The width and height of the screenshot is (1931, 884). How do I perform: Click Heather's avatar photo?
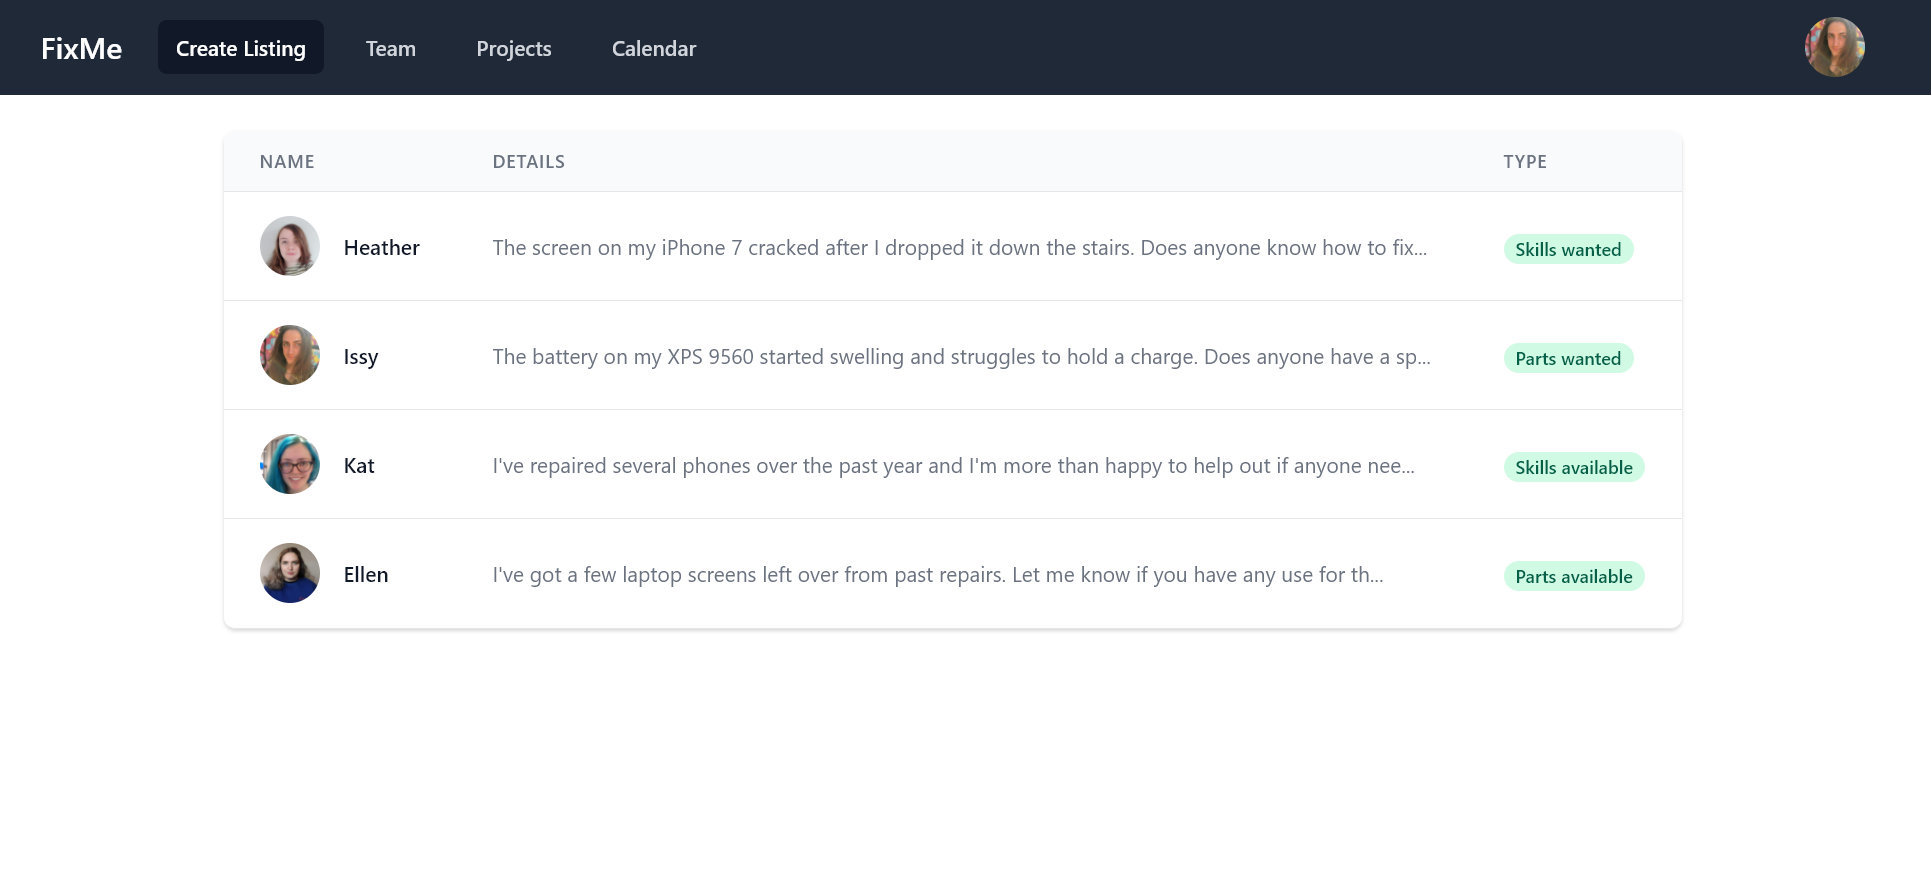(x=290, y=246)
